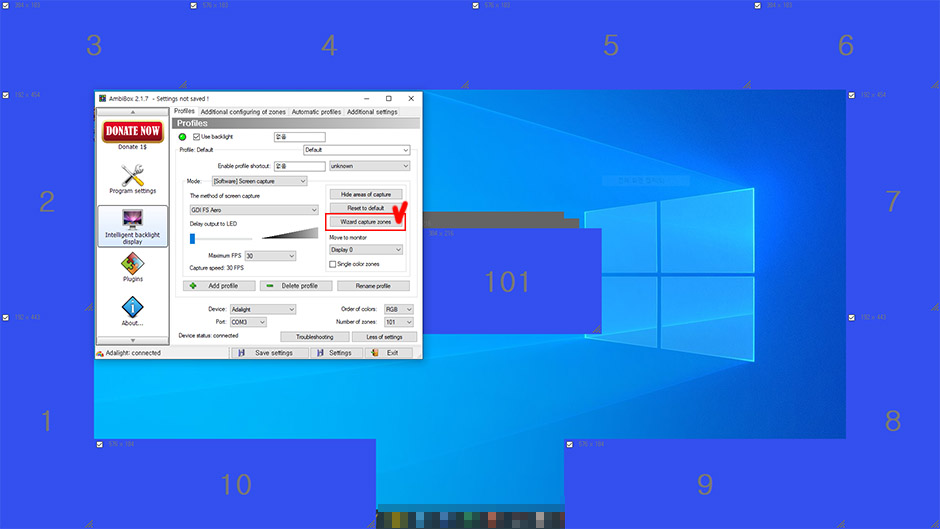
Task: Select the capture zone numbered 9
Action: coord(705,484)
